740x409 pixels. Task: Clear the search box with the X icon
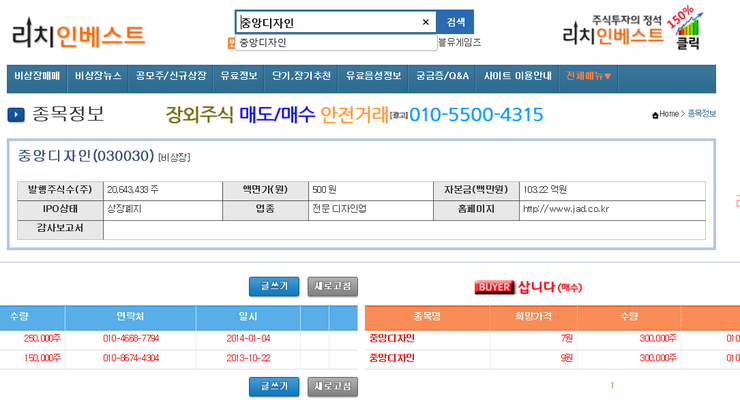tap(426, 22)
